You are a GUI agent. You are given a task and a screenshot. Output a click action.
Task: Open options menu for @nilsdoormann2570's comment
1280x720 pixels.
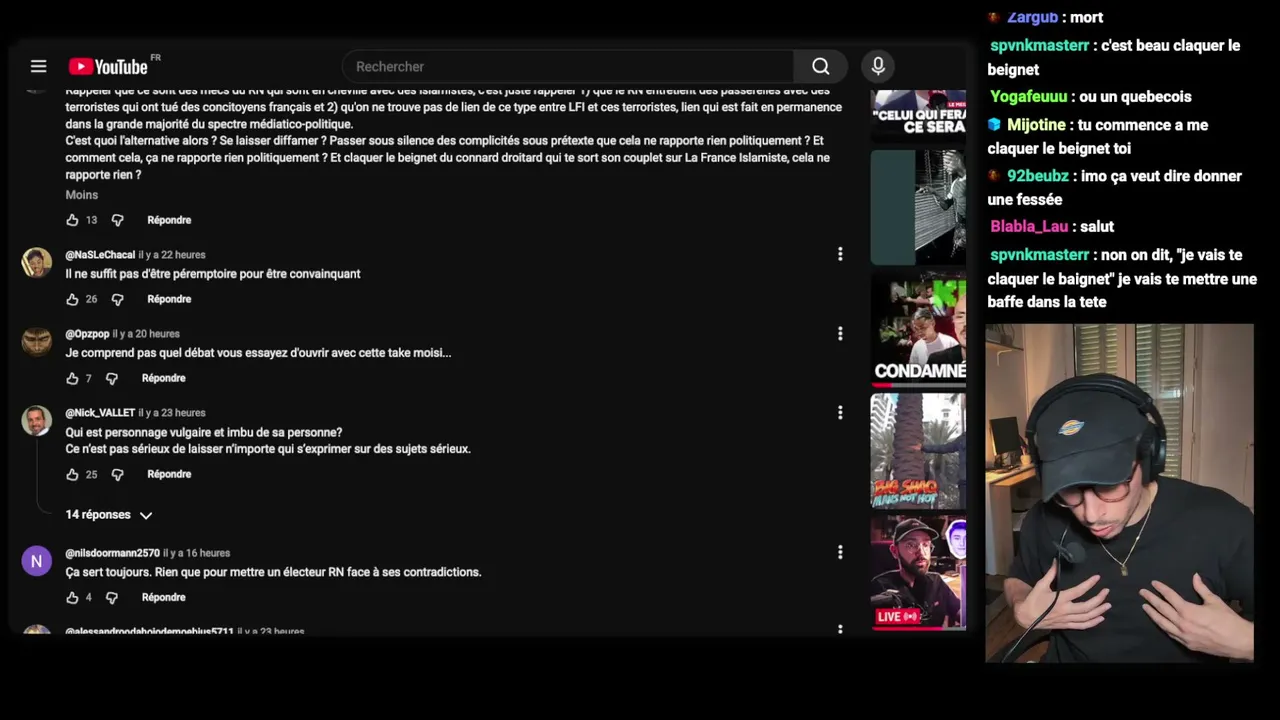840,552
